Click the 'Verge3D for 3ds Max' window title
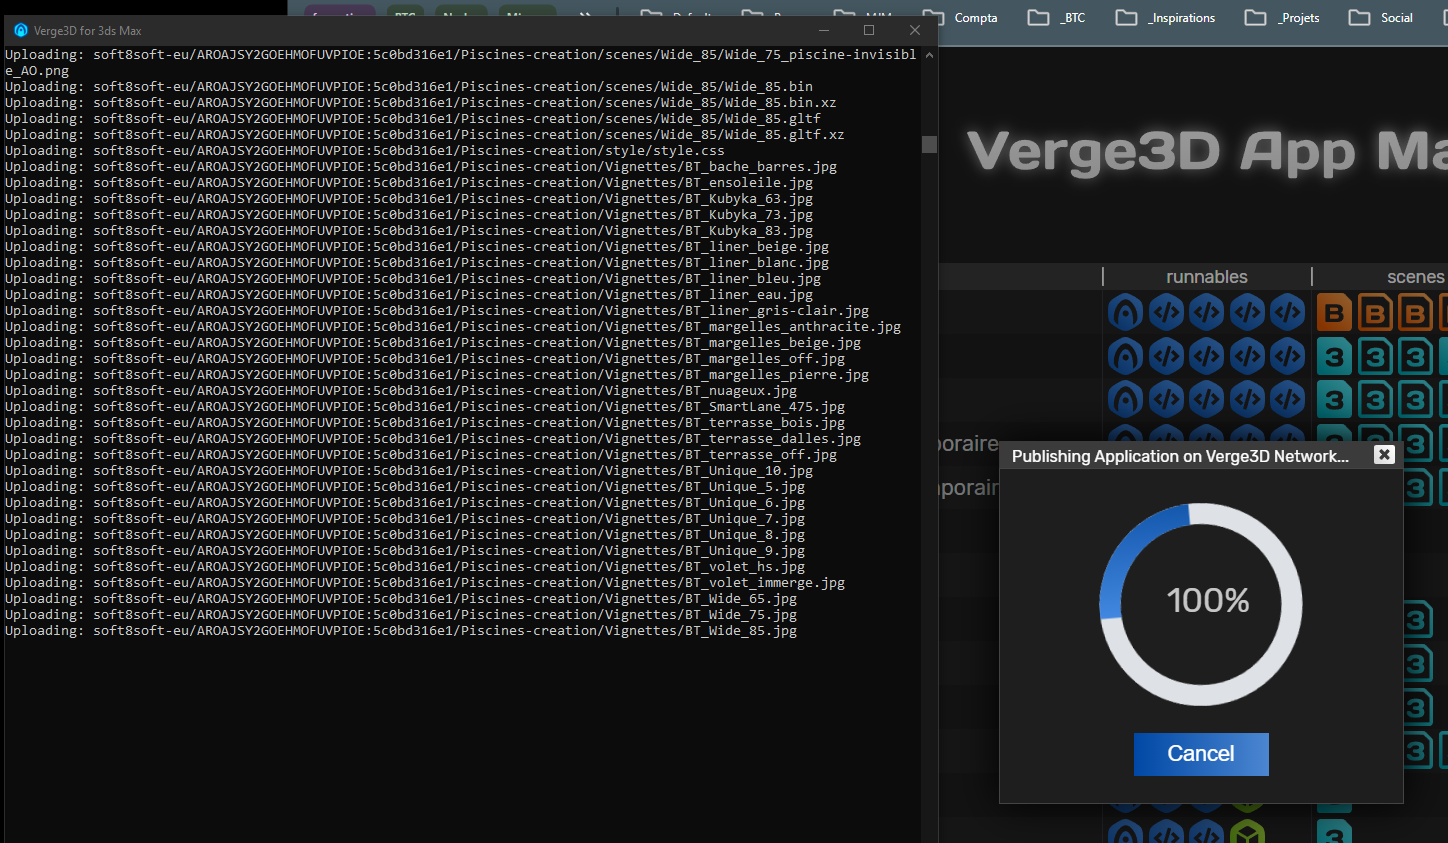Viewport: 1448px width, 843px height. (88, 31)
